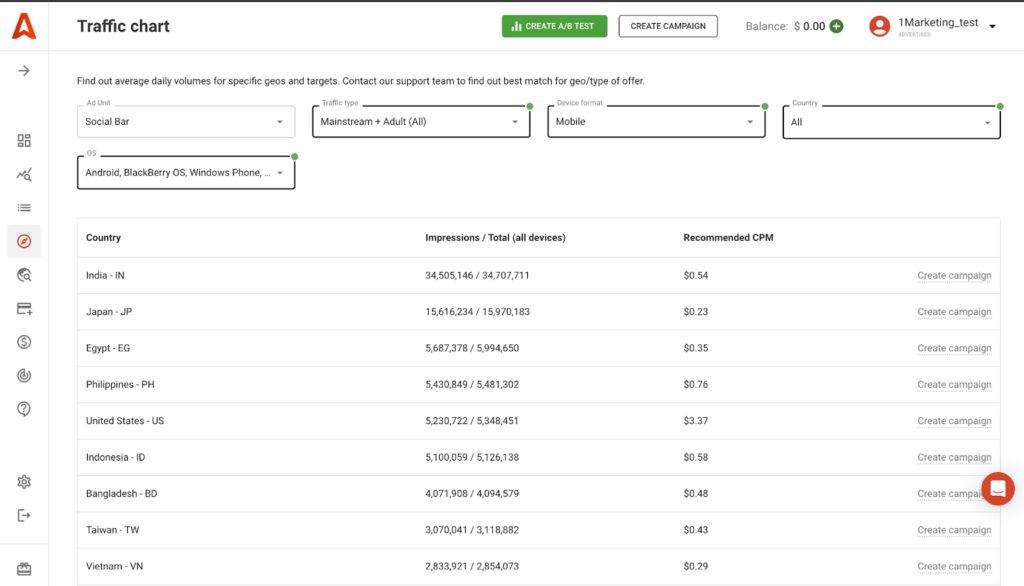This screenshot has width=1024, height=586.
Task: Open the help question mark icon
Action: (24, 409)
